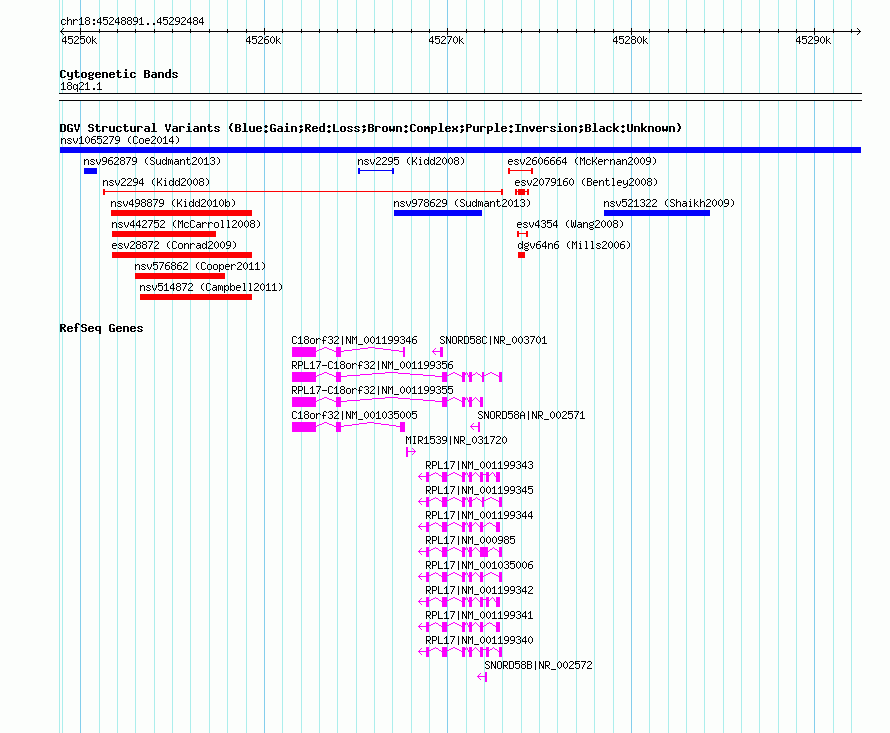Select the small blue bar under nsv962879

(x=90, y=171)
